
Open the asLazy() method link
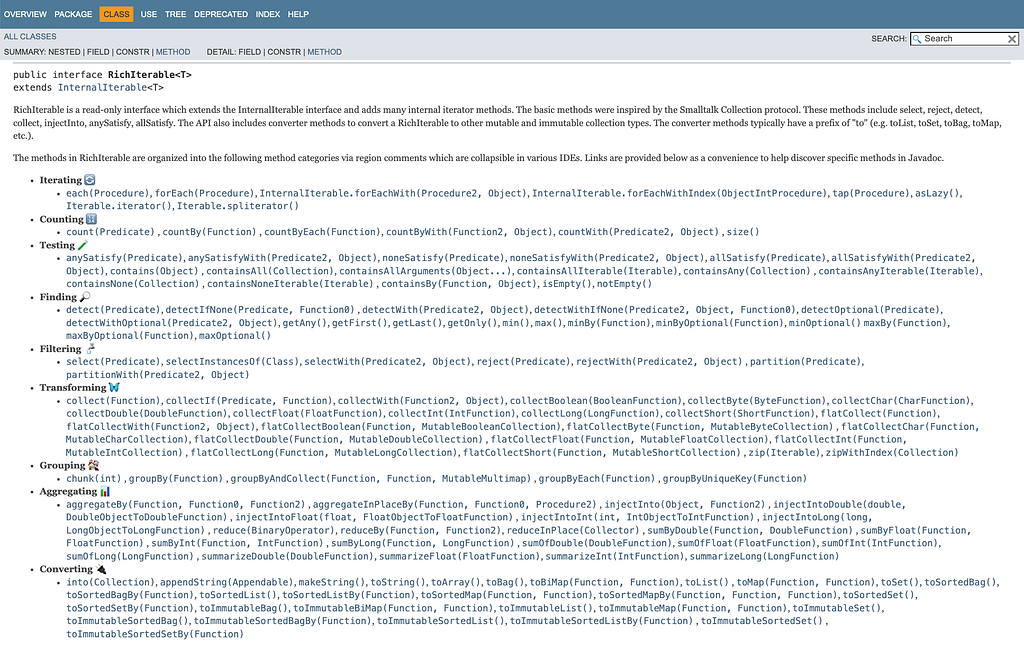936,193
